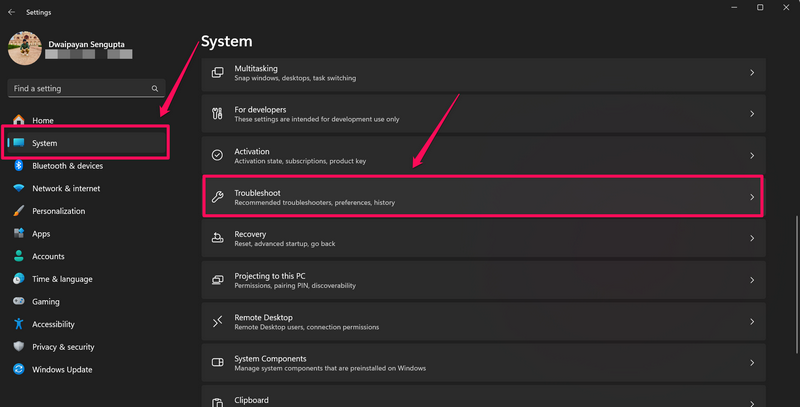Screen dimensions: 800x407
Task: Expand Troubleshoot using its chevron arrow
Action: (x=752, y=197)
